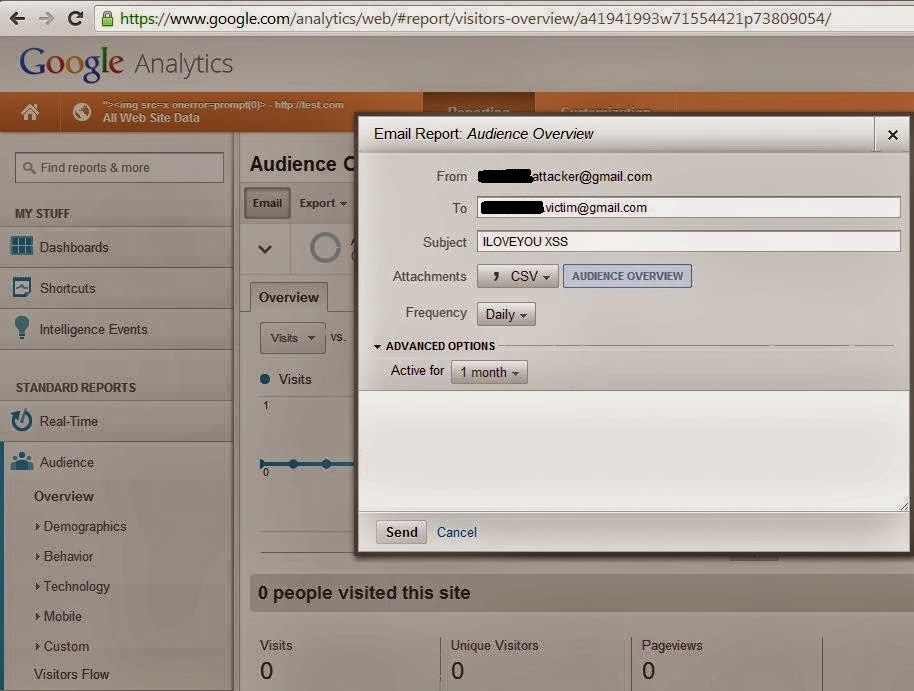Reload the page with refresh icon
The image size is (914, 691).
tap(75, 19)
